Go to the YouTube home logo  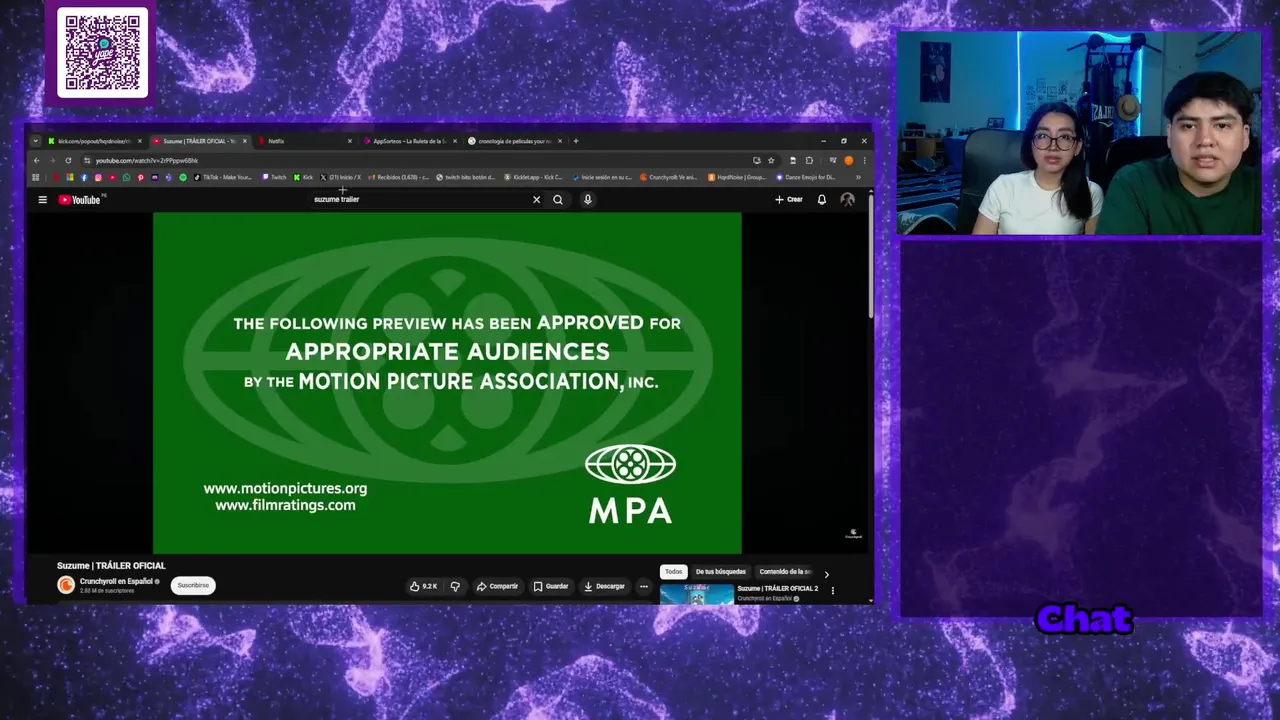click(x=79, y=200)
